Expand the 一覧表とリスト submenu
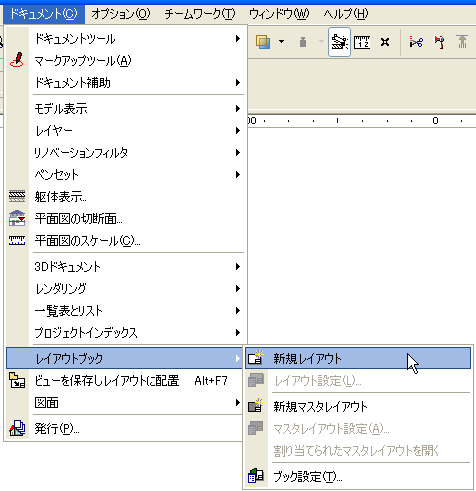The width and height of the screenshot is (476, 491). 125,311
